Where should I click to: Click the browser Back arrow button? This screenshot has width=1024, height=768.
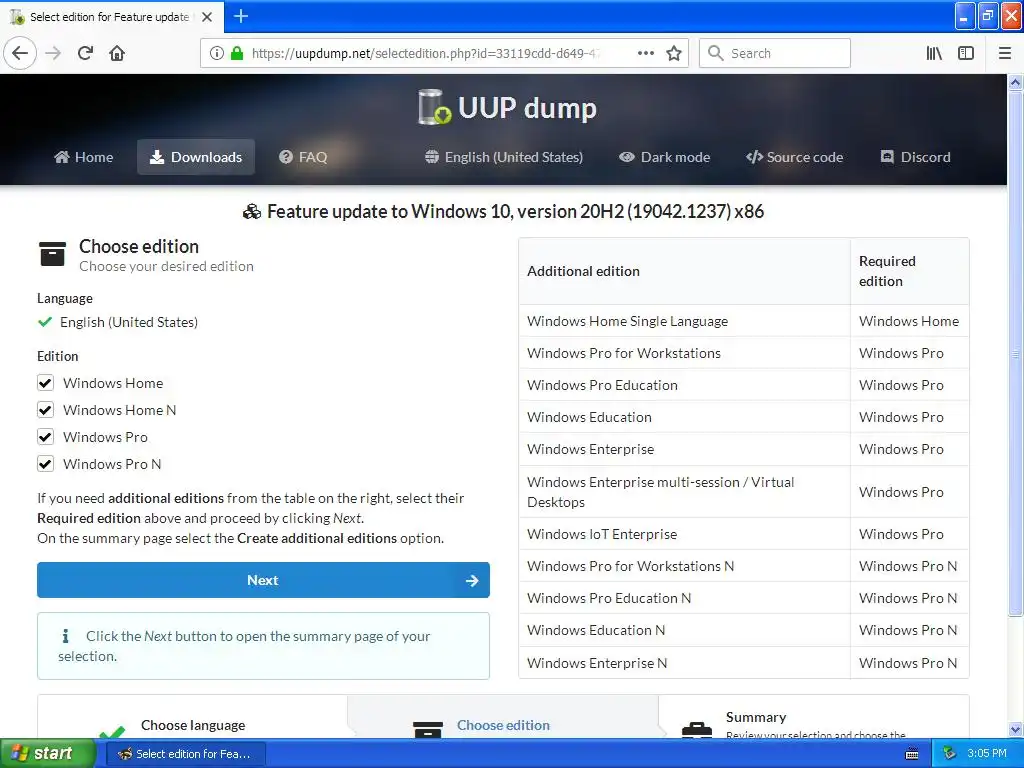[20, 53]
